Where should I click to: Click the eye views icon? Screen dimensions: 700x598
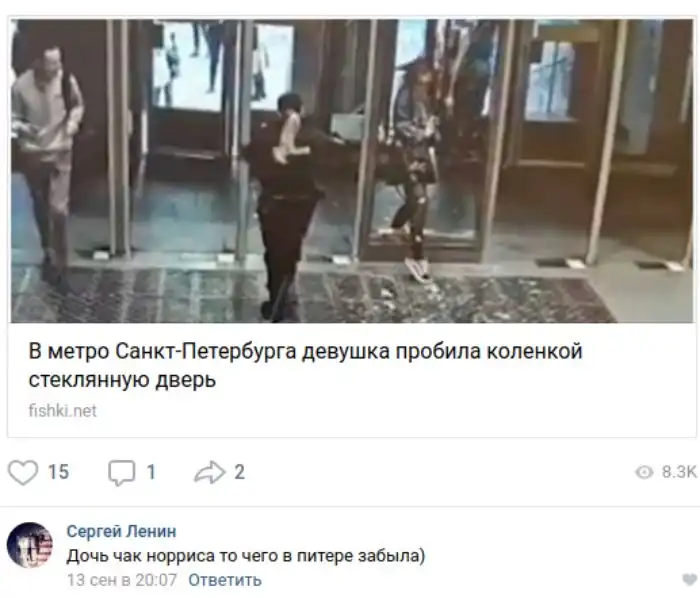[x=644, y=472]
